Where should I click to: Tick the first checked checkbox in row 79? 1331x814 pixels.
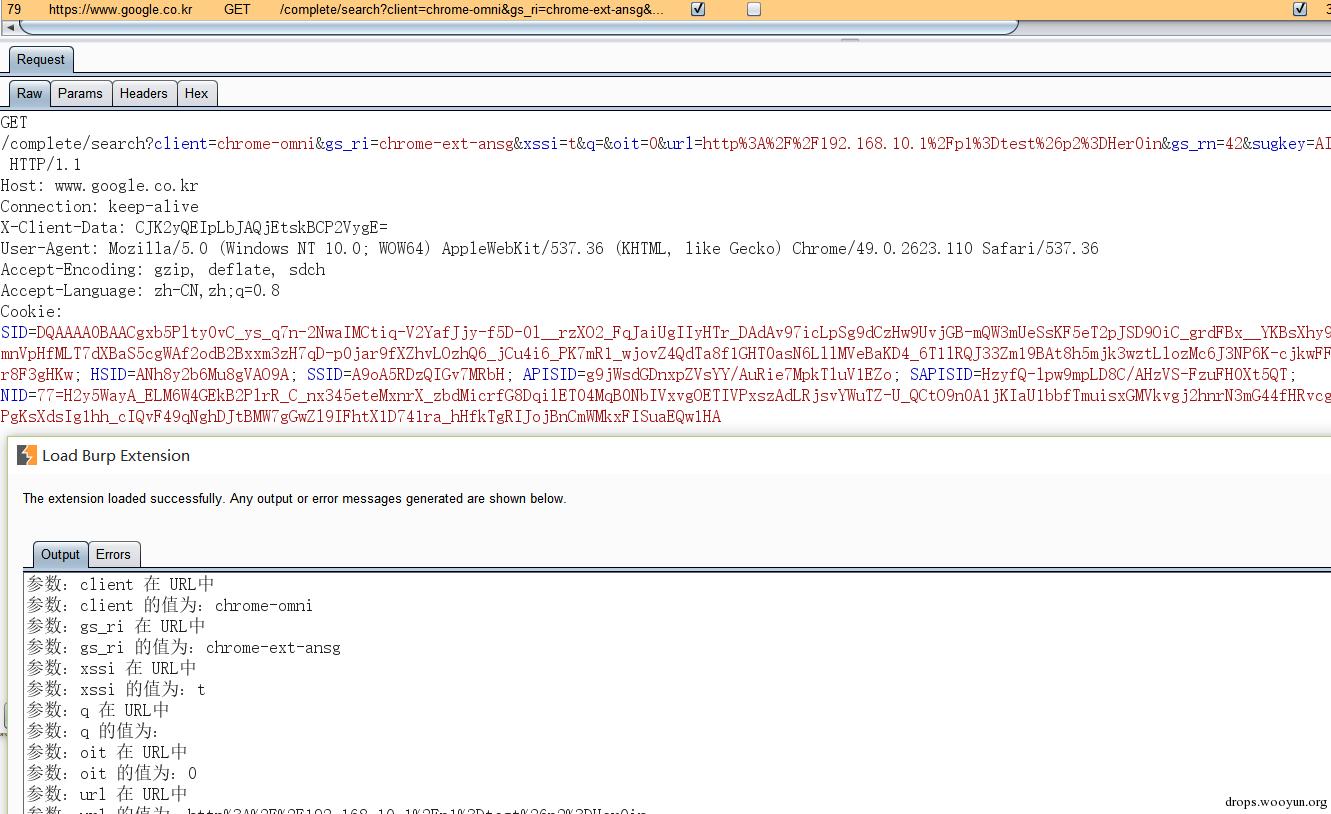[x=698, y=9]
